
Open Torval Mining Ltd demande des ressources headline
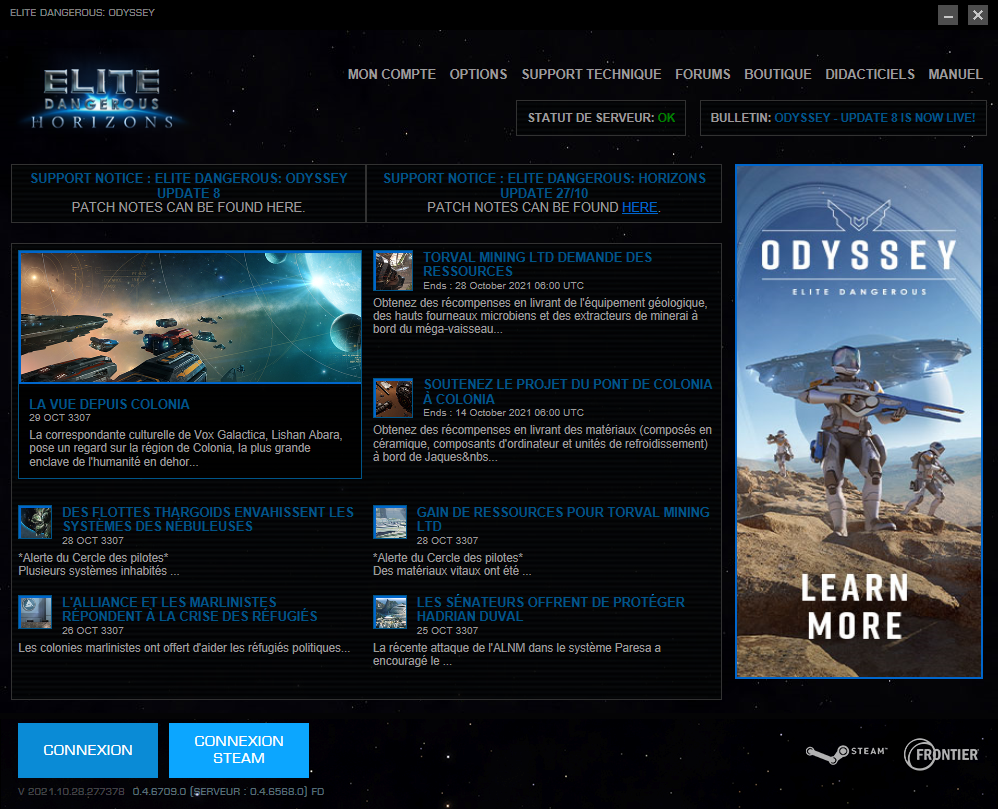pos(537,264)
